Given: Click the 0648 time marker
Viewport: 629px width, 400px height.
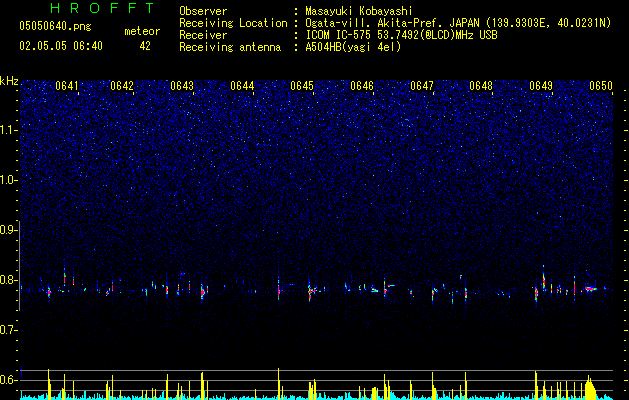Looking at the screenshot, I should click(481, 86).
